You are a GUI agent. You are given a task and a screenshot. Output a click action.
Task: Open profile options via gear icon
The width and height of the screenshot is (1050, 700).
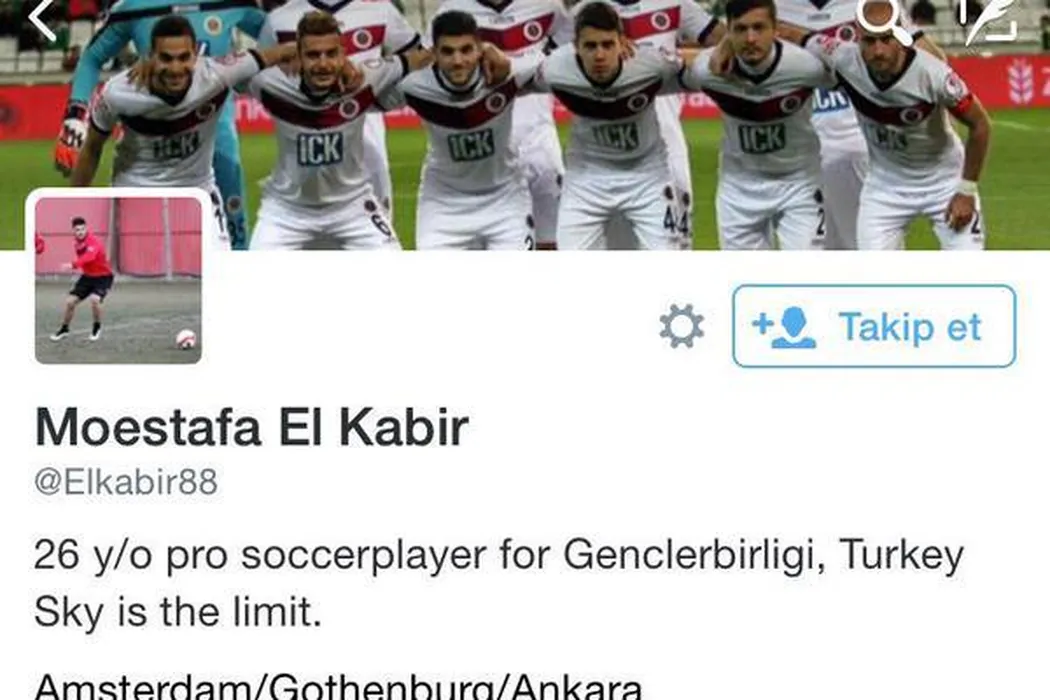tap(681, 326)
